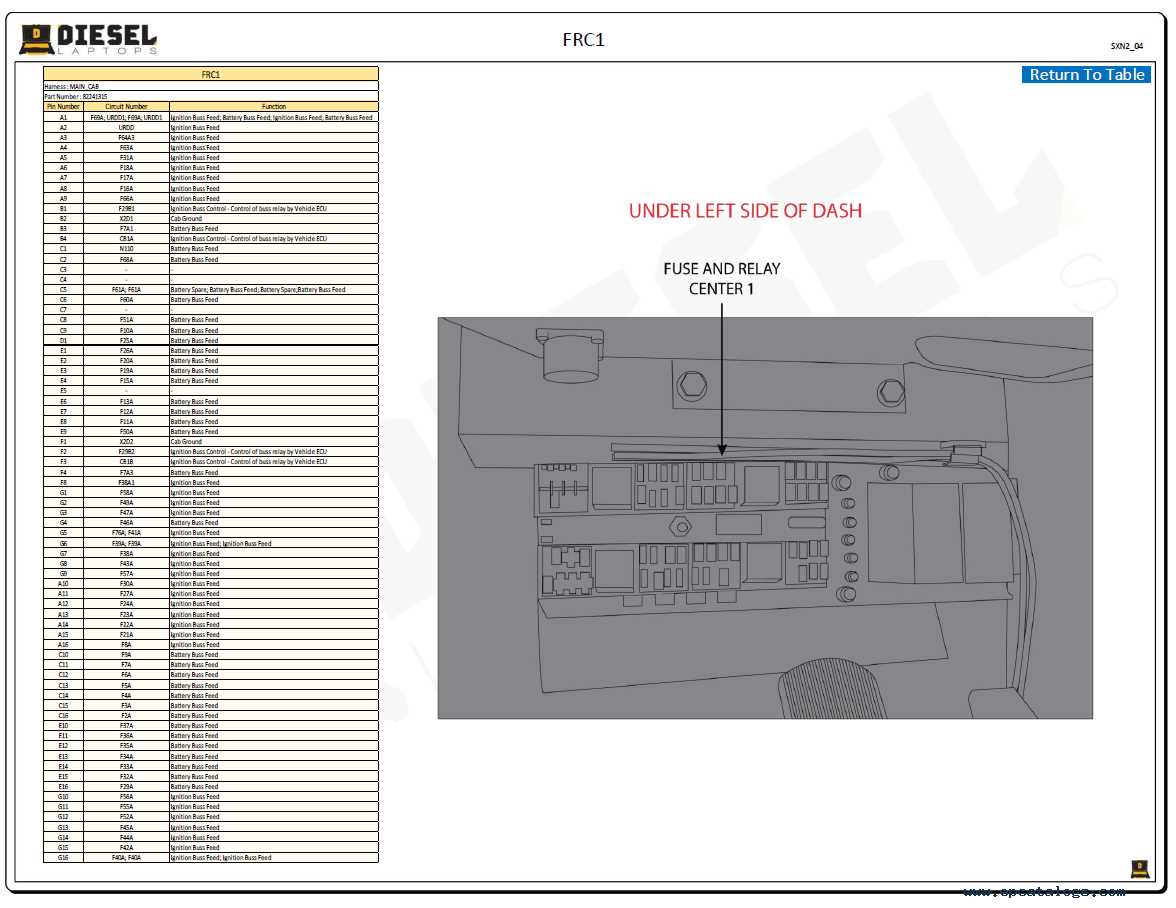Select circuit cell F7A1

(x=126, y=229)
